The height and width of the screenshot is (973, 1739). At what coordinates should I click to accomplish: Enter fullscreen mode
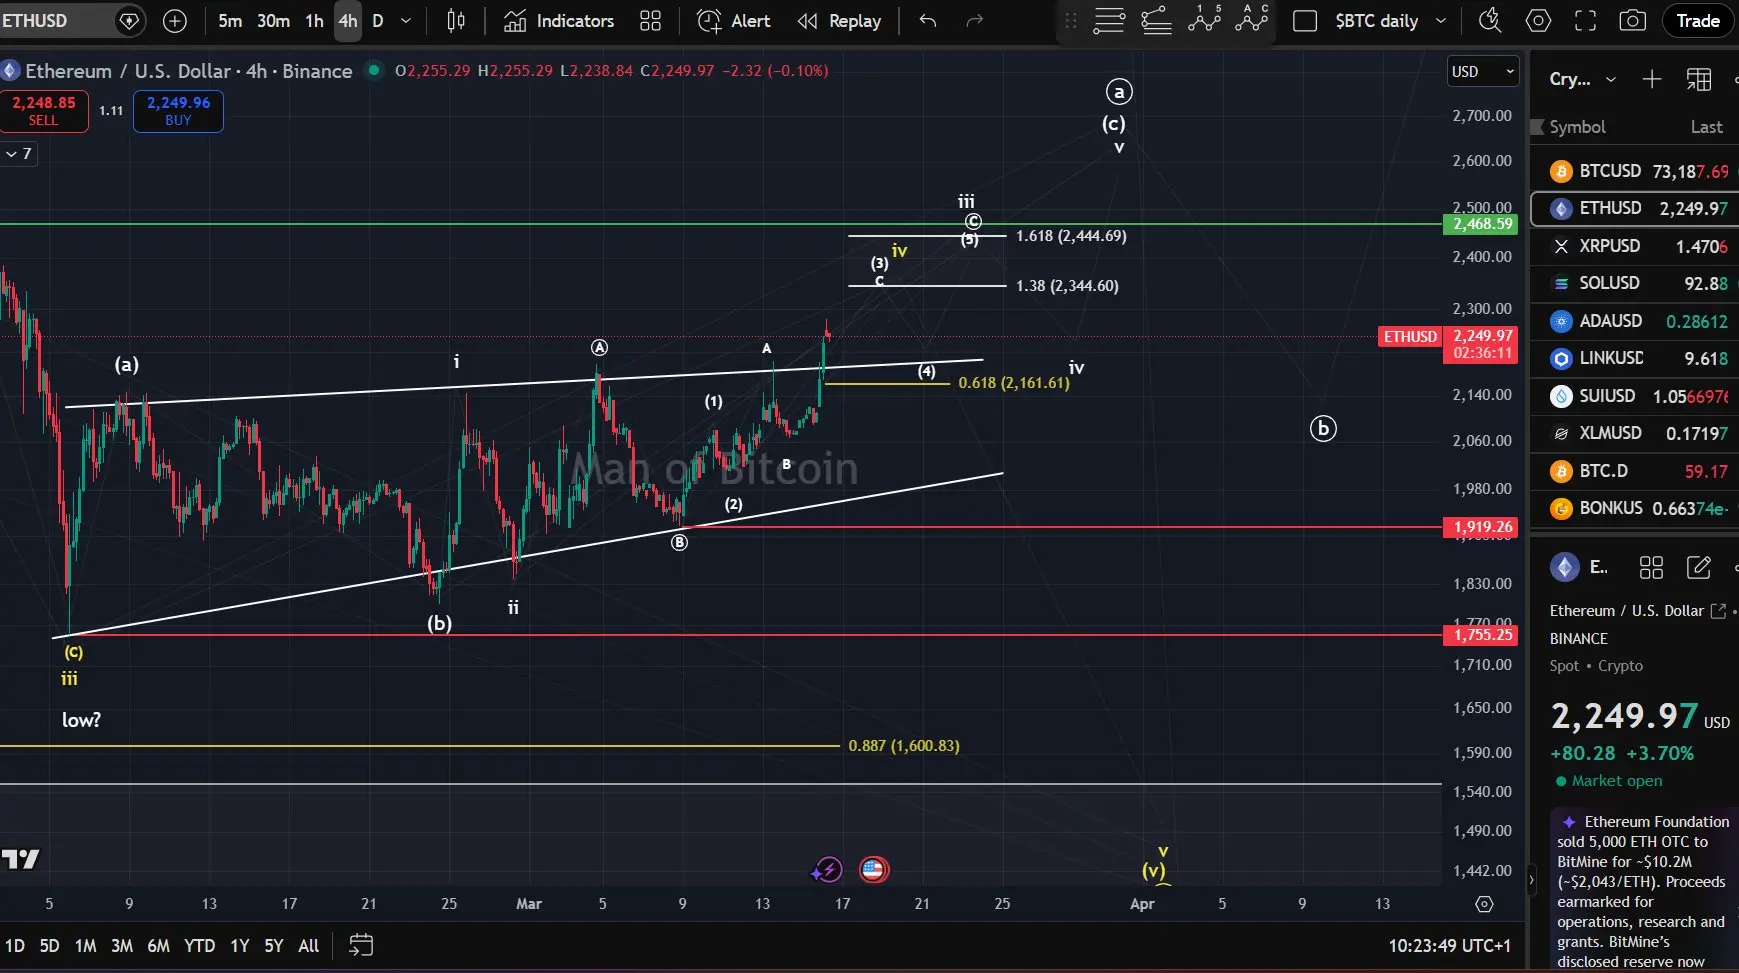click(1586, 21)
